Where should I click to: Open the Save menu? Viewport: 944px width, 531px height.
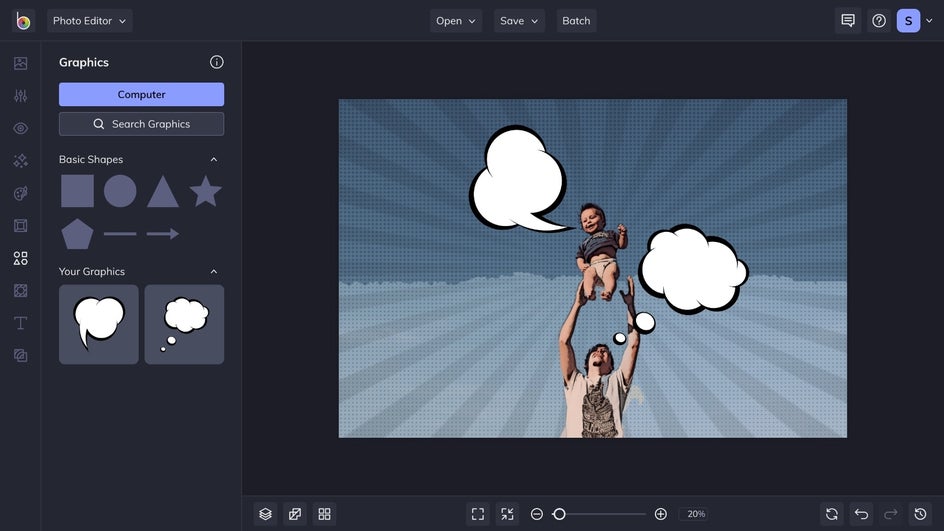pyautogui.click(x=519, y=21)
